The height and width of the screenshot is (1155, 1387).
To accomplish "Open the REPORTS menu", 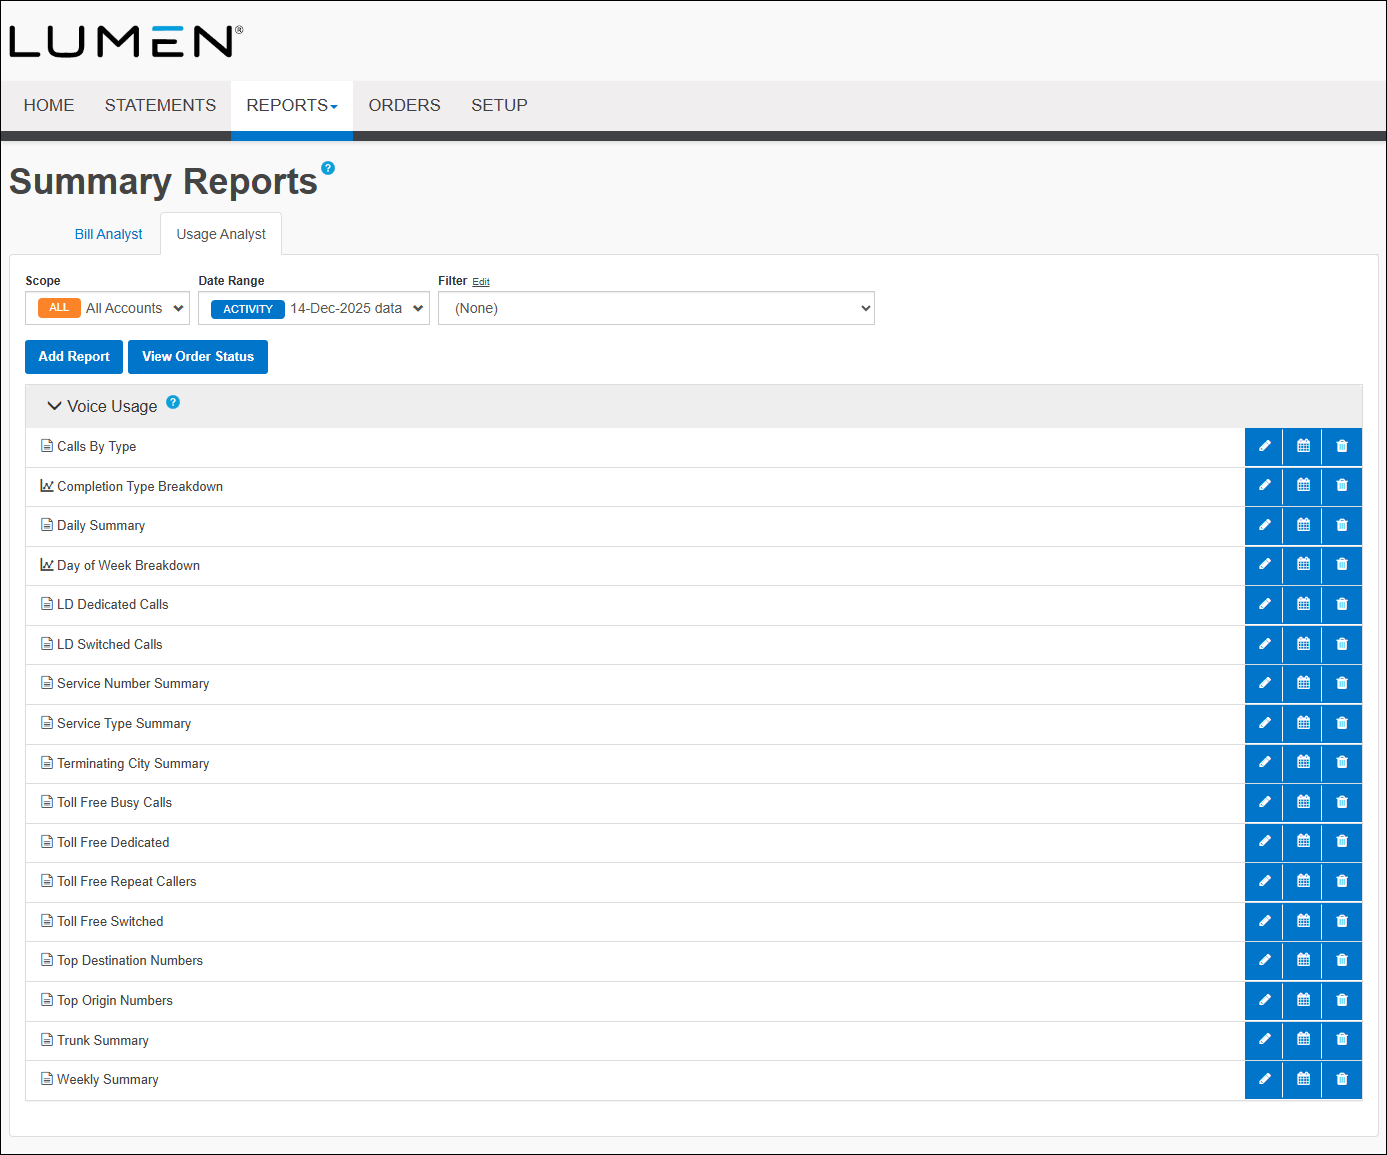I will (291, 105).
